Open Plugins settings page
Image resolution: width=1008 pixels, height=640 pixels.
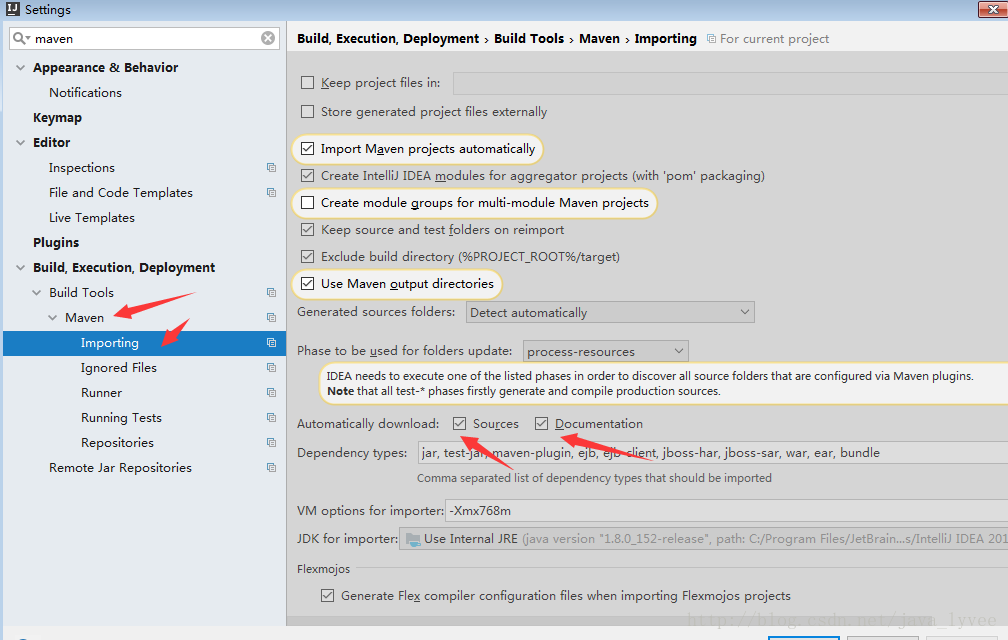pos(56,242)
